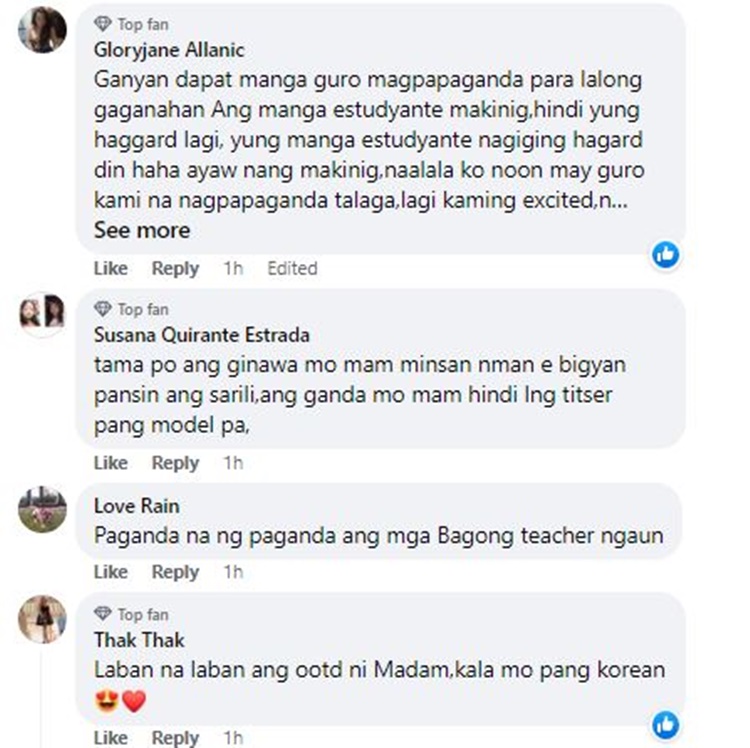Expand Gloryjane's comment with See more
The width and height of the screenshot is (750, 748).
[142, 231]
